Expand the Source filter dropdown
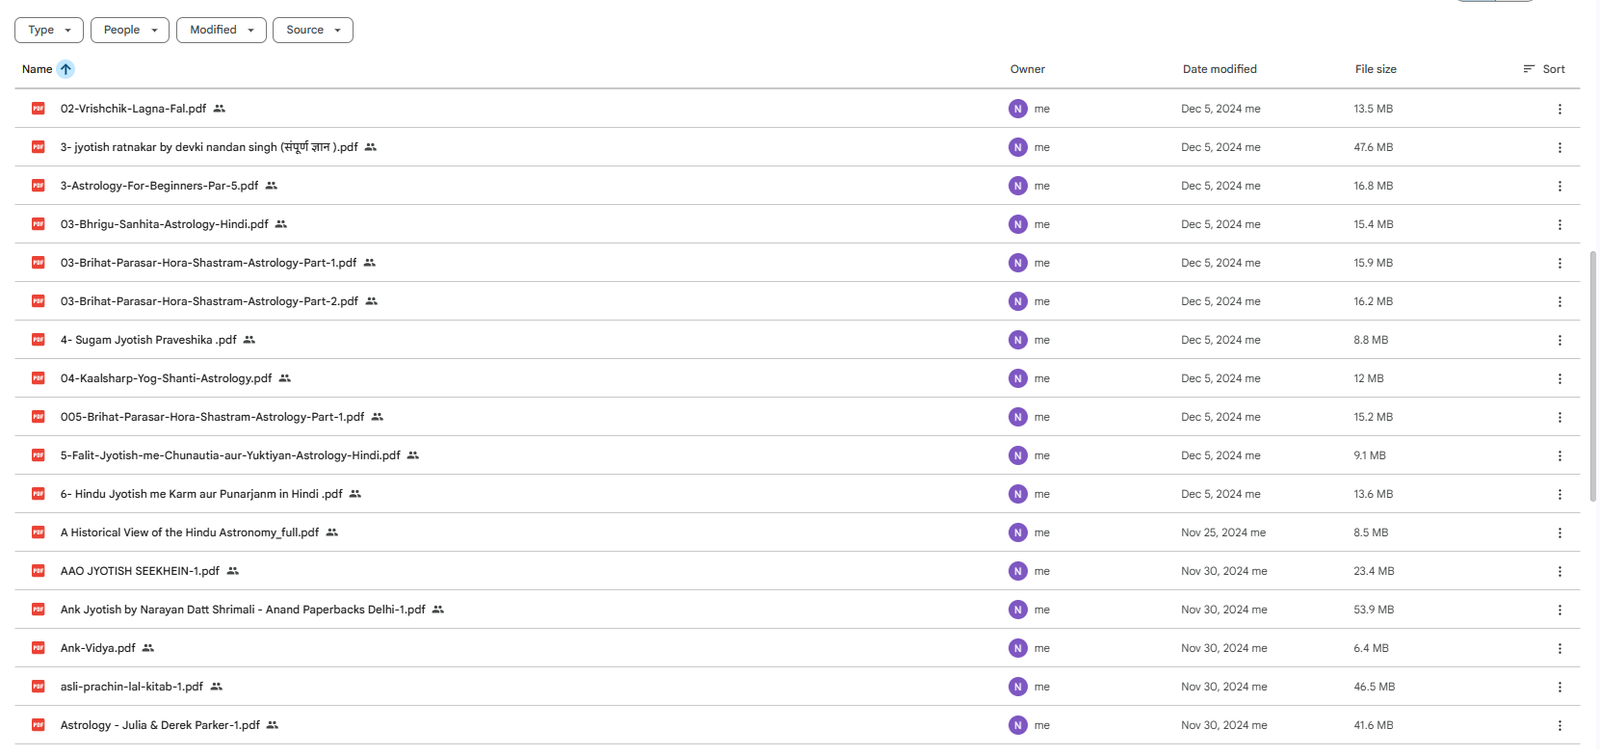Screen dimensions: 1600x749 point(312,30)
